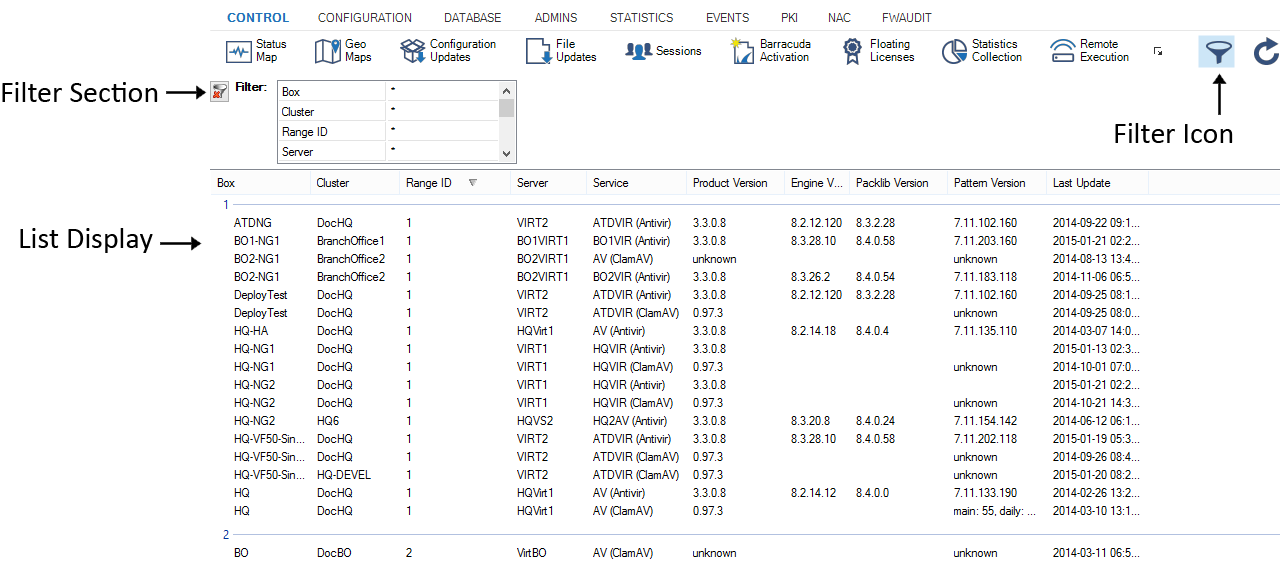Click the BO1VIRT1 server cell

pos(543,241)
